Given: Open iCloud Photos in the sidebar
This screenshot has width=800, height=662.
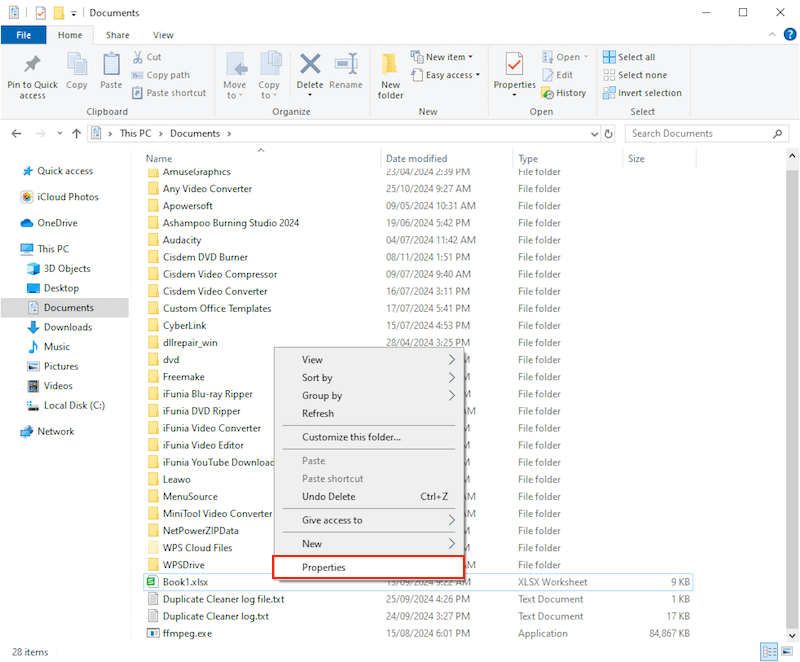Looking at the screenshot, I should pos(60,197).
